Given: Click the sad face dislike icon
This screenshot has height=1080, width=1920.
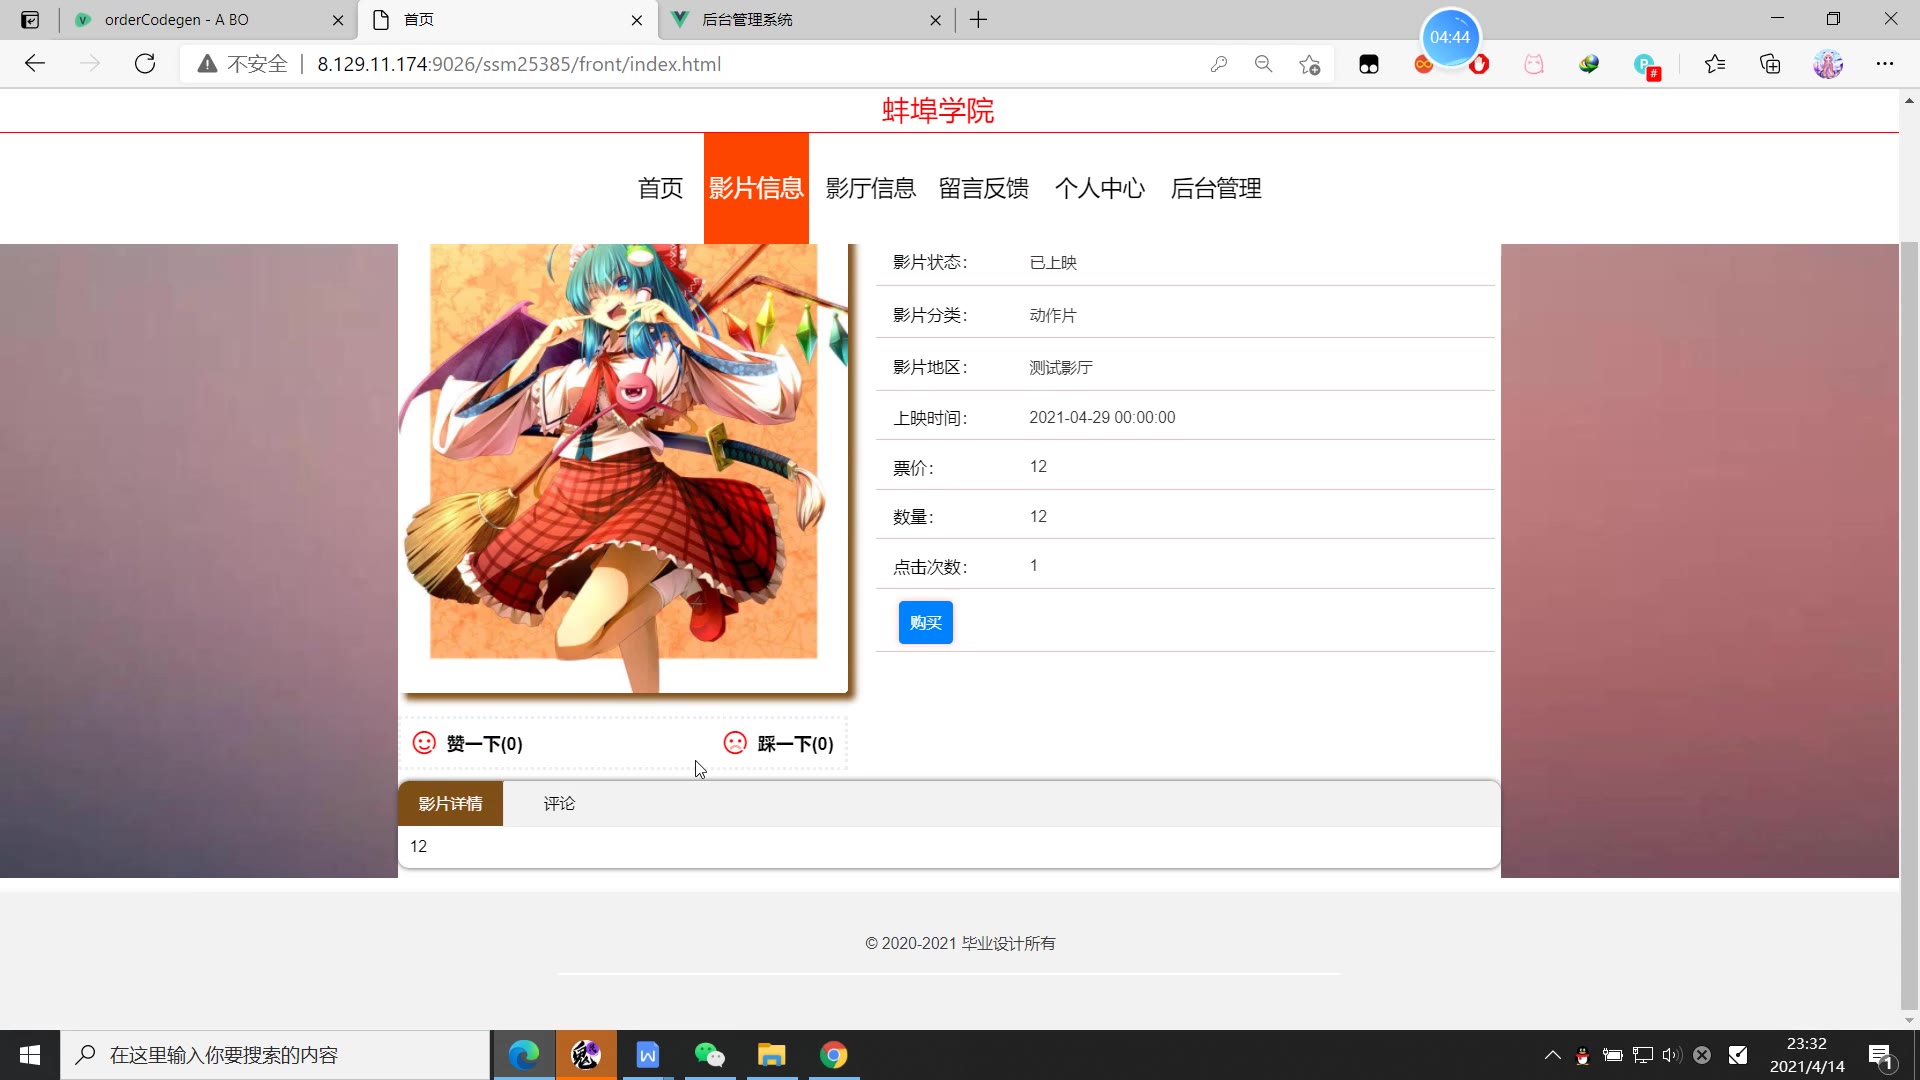Looking at the screenshot, I should tap(735, 743).
